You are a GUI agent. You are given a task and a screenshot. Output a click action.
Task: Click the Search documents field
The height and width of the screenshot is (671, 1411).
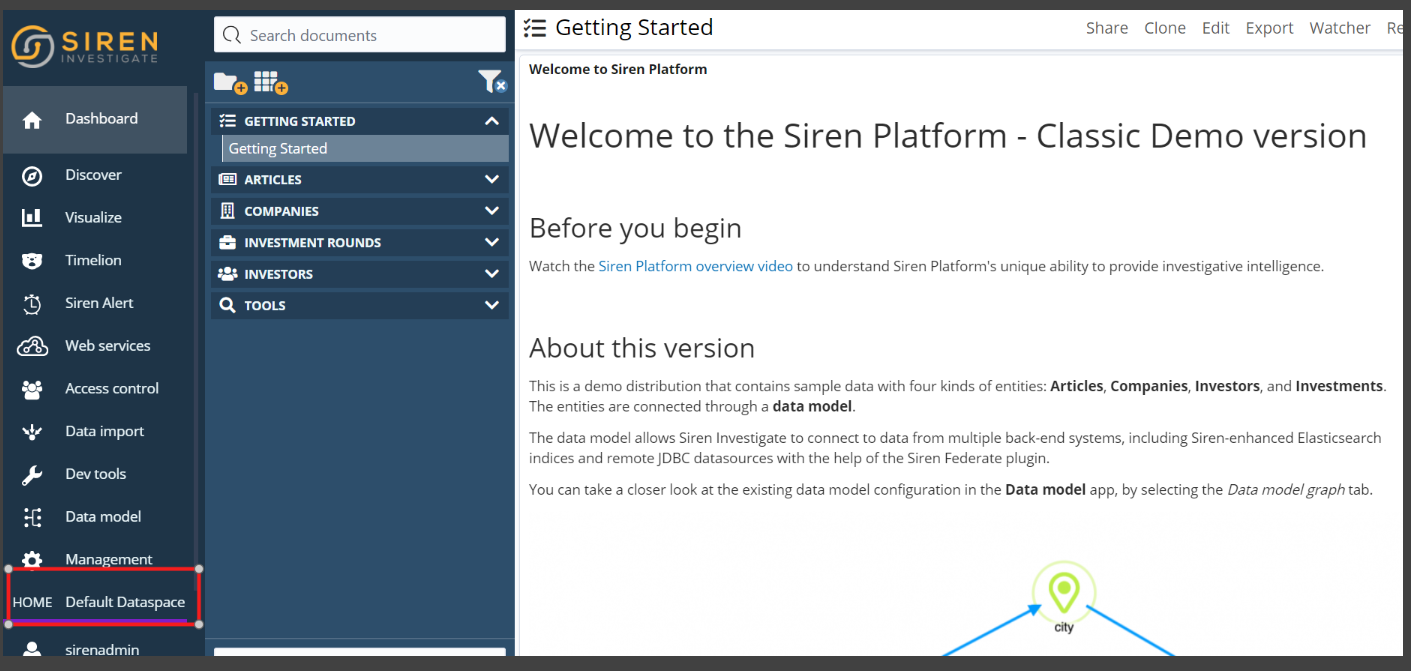click(360, 35)
